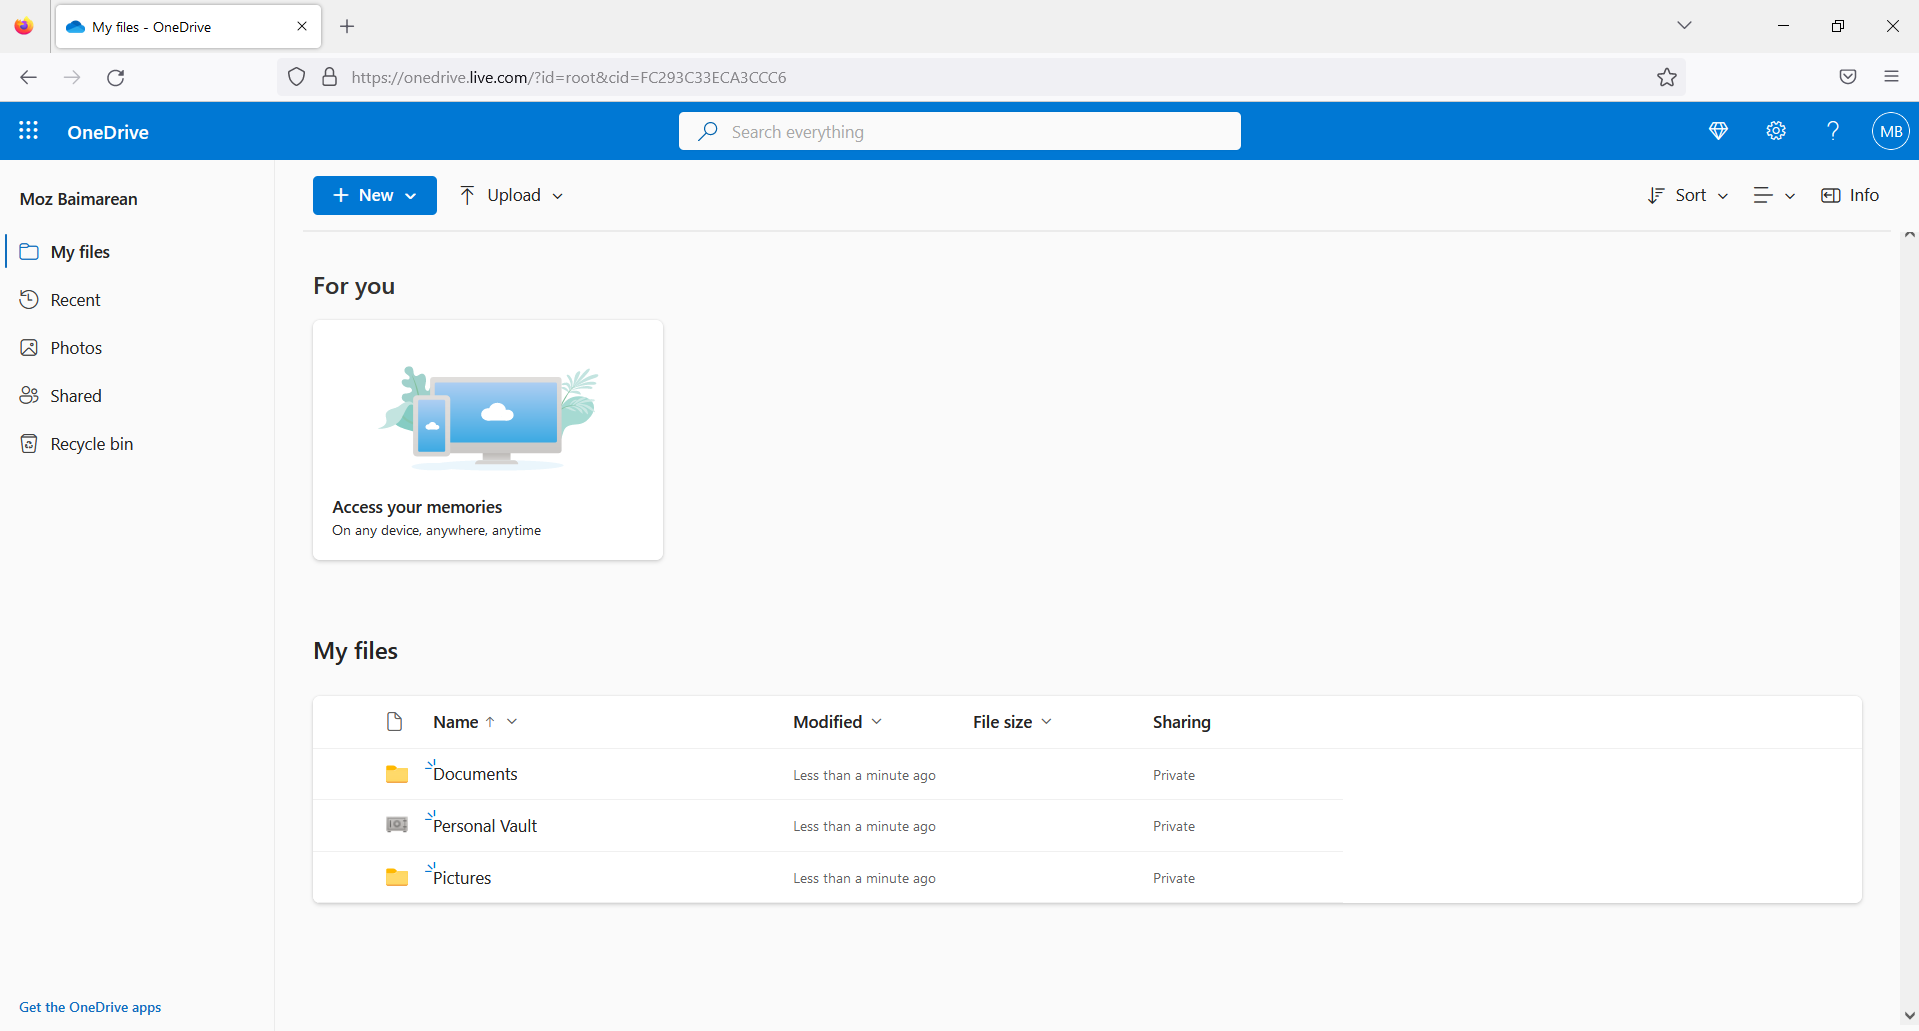
Task: Go back with browser back arrow
Action: (28, 77)
